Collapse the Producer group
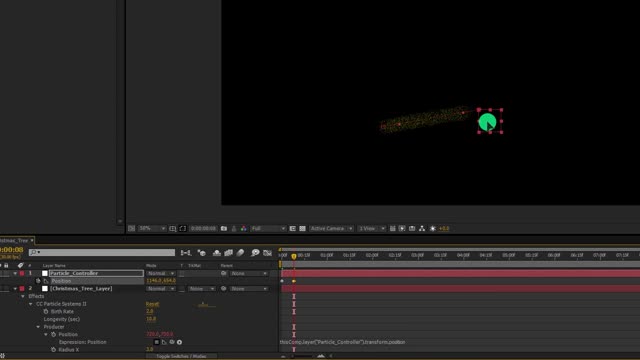This screenshot has width=640, height=360. coord(38,327)
